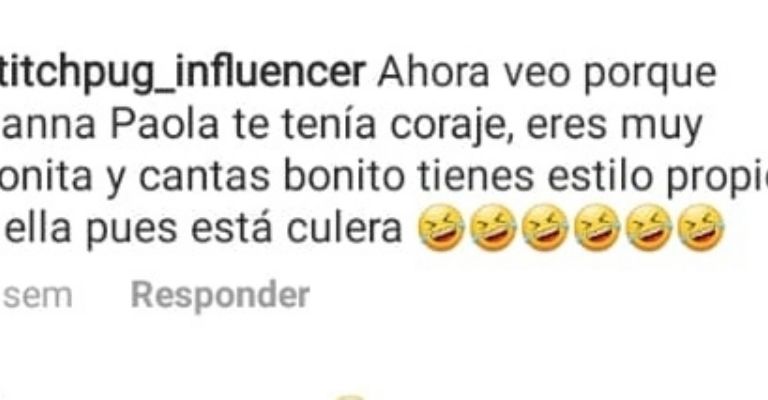Click the word "culera" in the comment
Viewport: 768px width, 400px height.
point(344,228)
